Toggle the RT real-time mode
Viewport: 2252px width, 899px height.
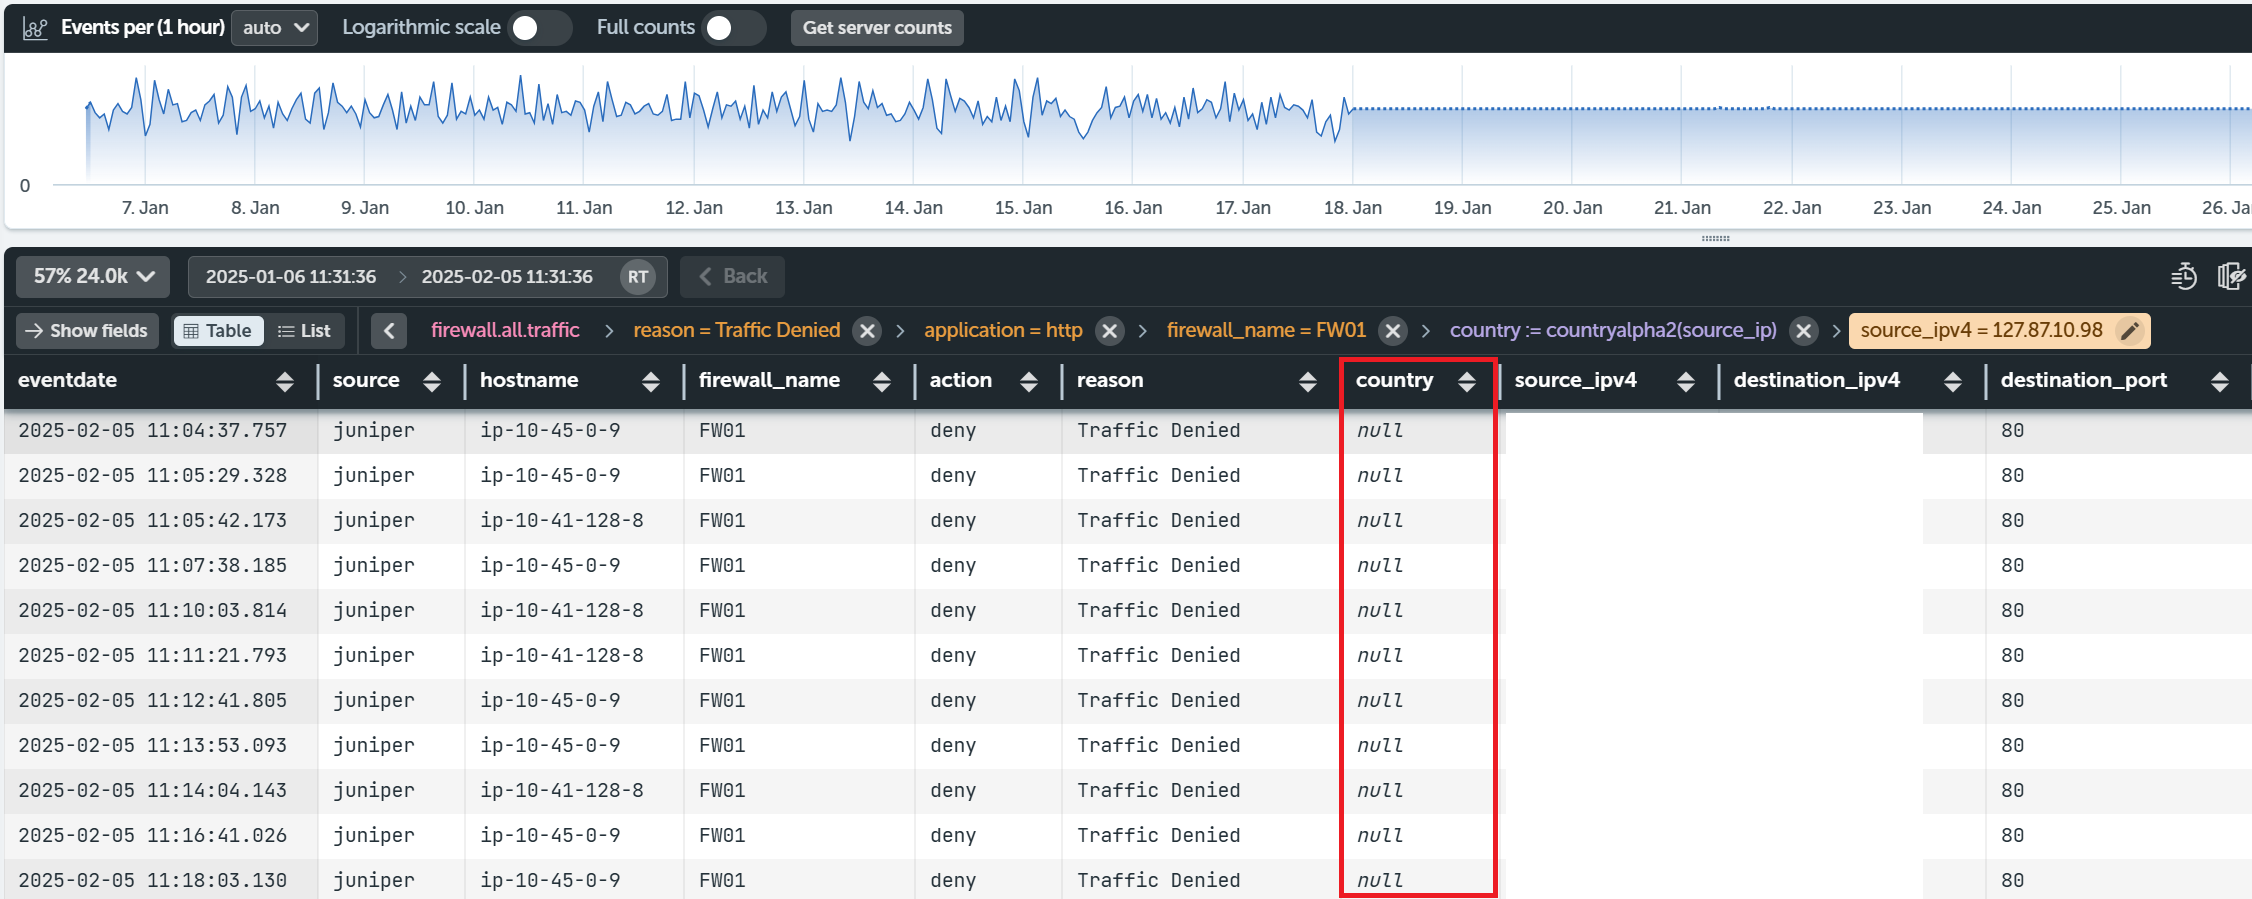point(638,277)
